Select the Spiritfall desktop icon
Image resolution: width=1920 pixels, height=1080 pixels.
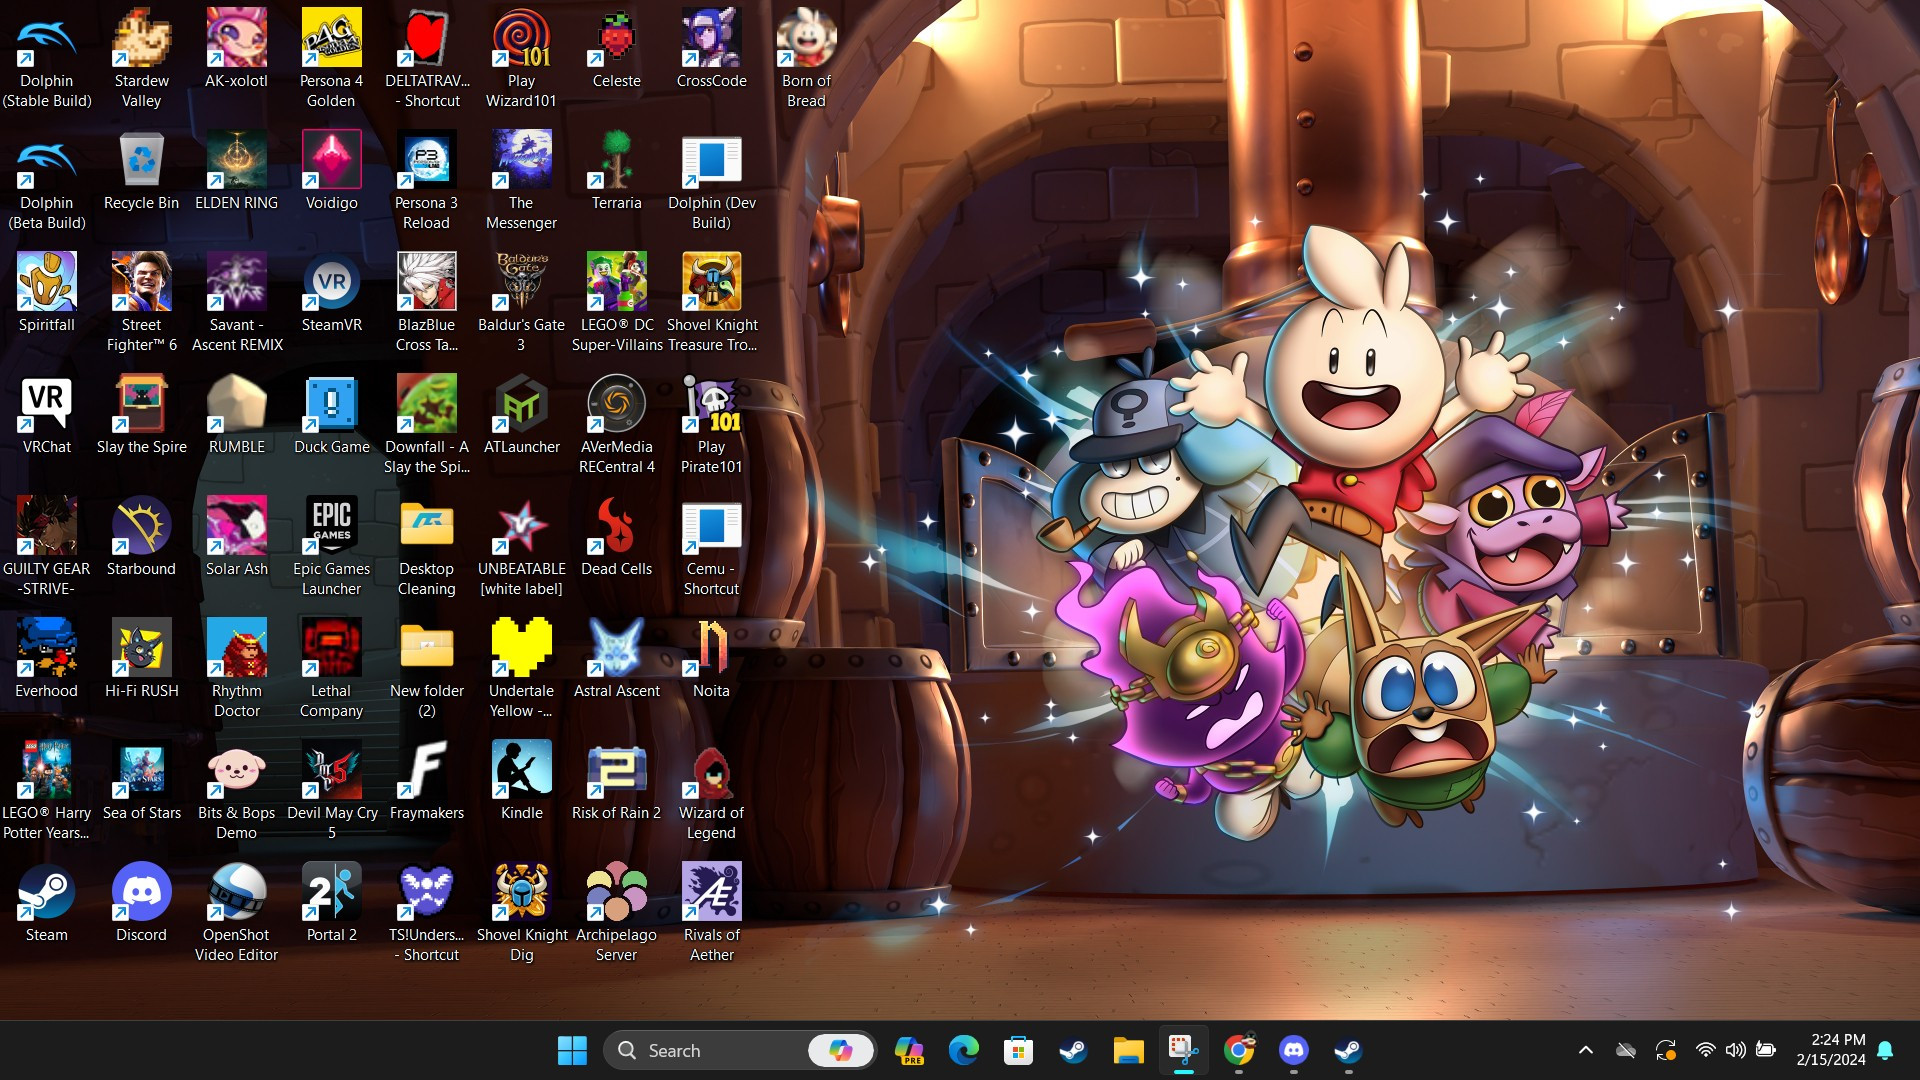[46, 292]
